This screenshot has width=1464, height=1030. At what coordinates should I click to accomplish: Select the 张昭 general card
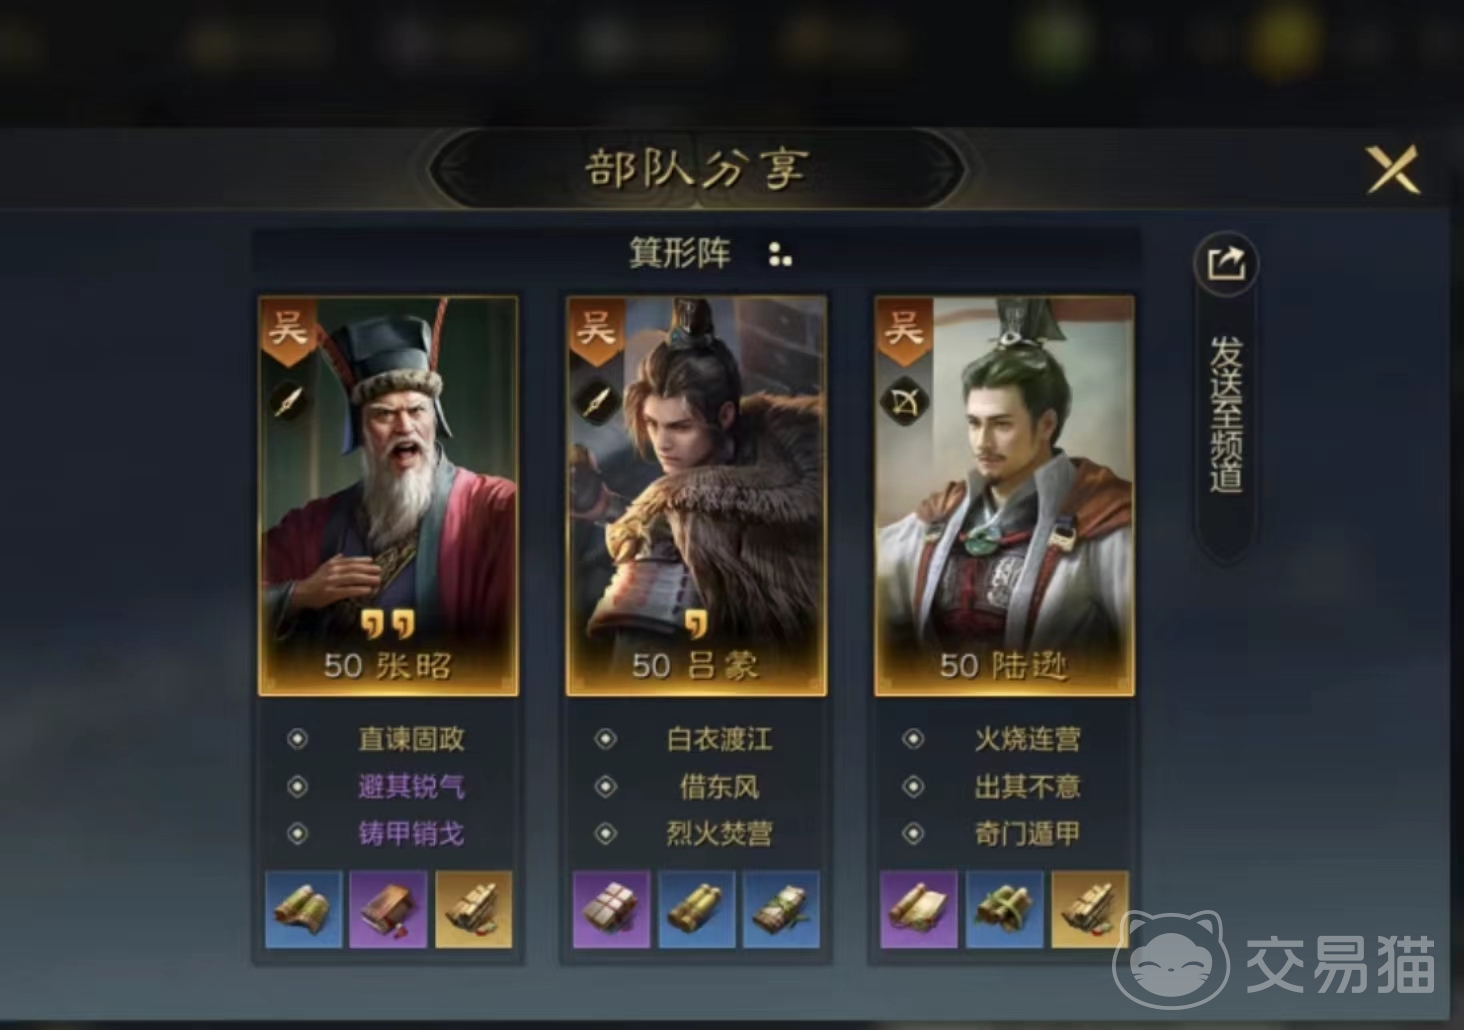pyautogui.click(x=388, y=495)
